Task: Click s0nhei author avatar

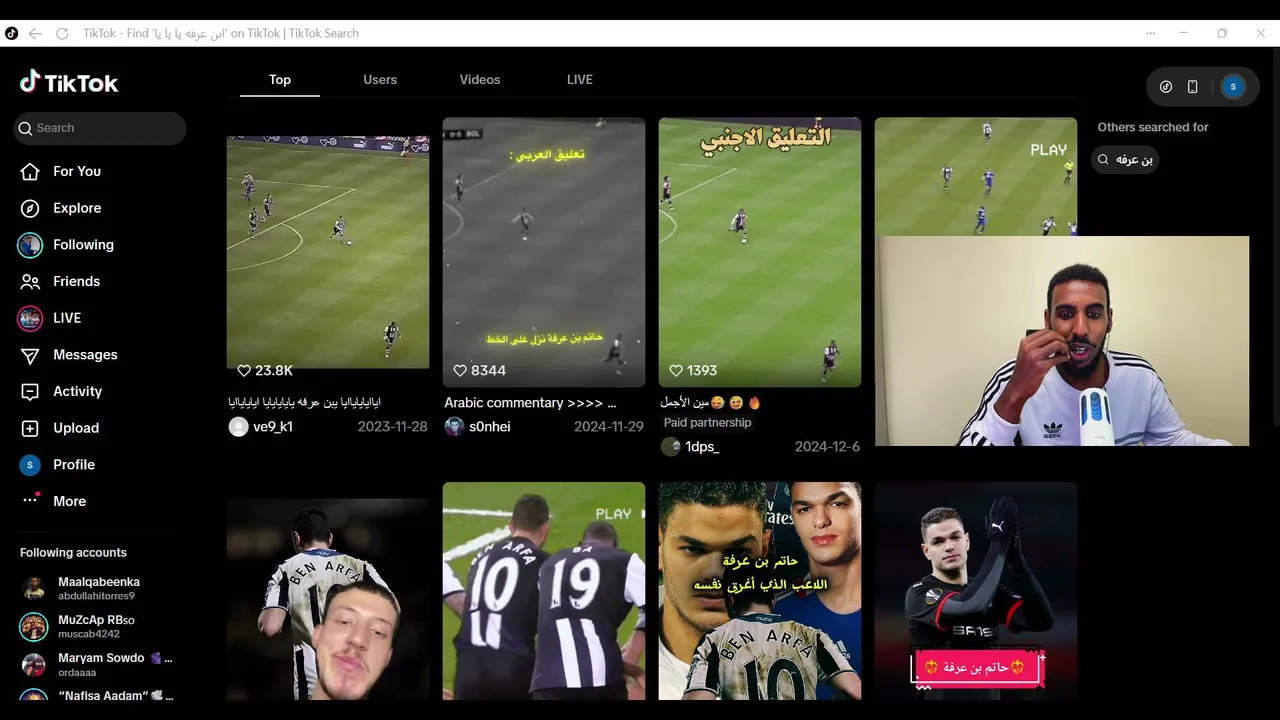Action: pos(454,427)
